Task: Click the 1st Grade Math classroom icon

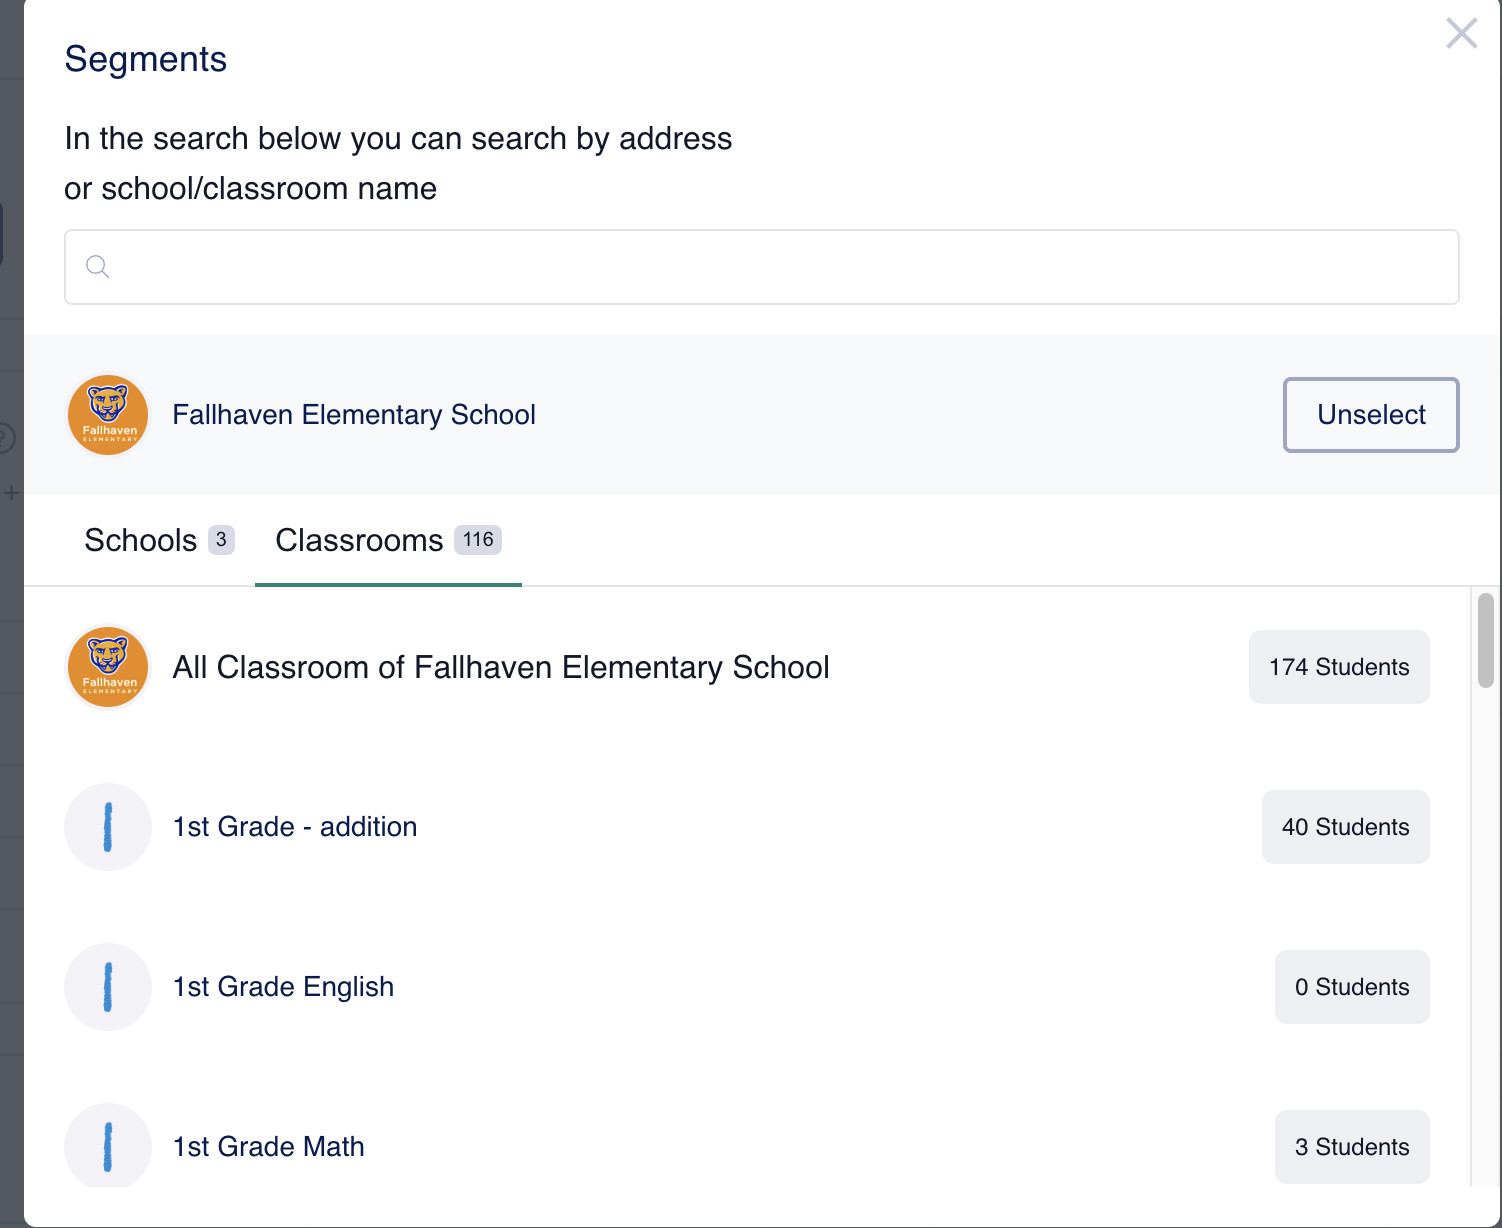Action: pyautogui.click(x=108, y=1146)
